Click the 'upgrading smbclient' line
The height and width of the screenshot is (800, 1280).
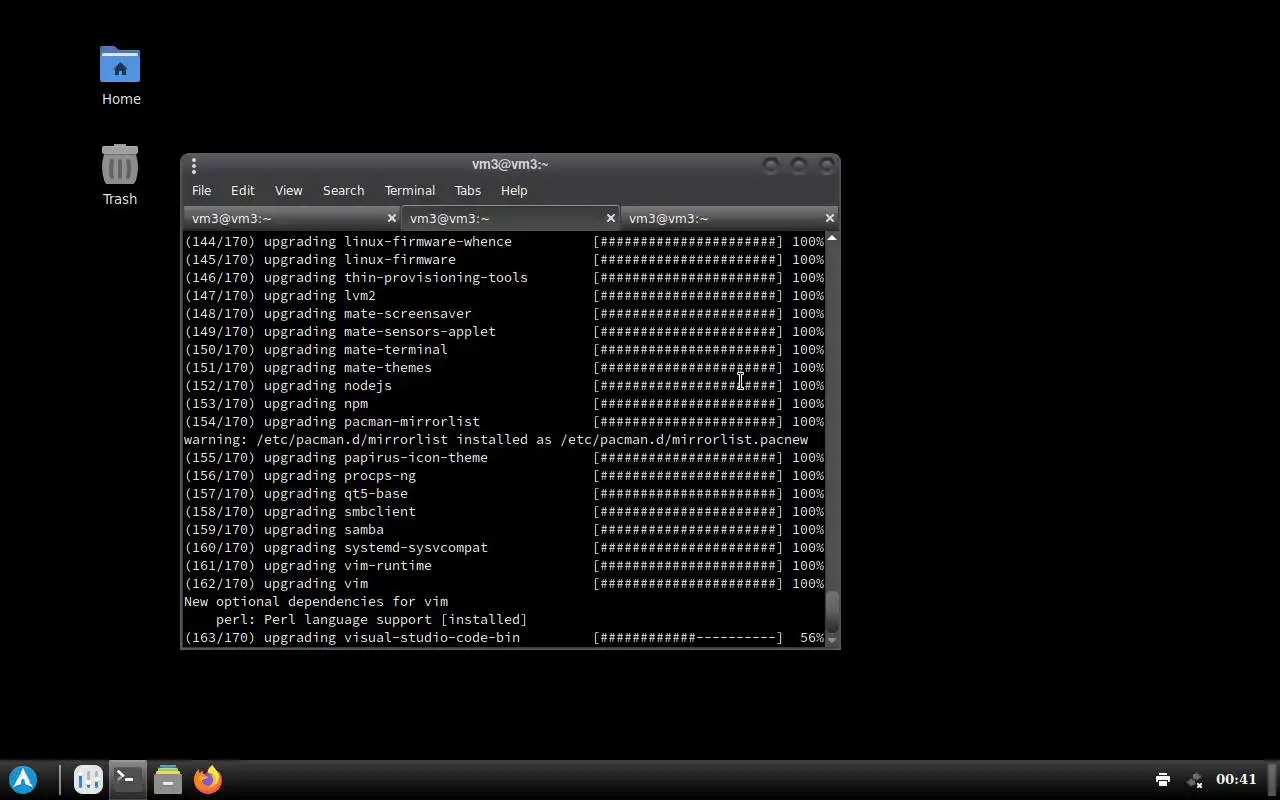pyautogui.click(x=504, y=512)
